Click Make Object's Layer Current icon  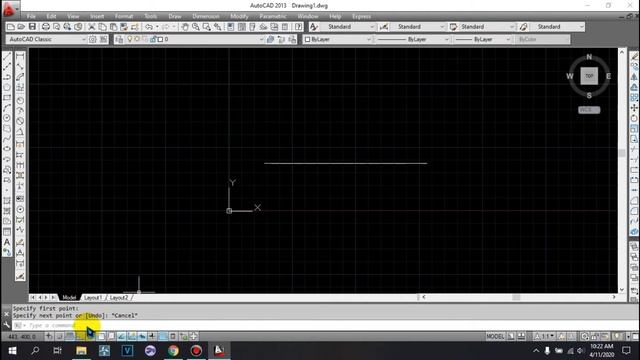pos(270,39)
